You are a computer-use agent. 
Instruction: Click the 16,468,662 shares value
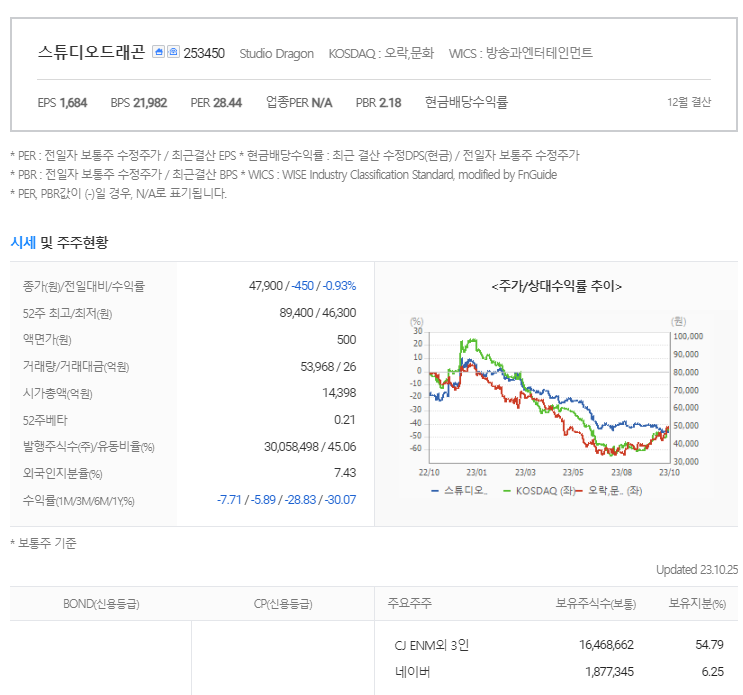click(x=606, y=645)
